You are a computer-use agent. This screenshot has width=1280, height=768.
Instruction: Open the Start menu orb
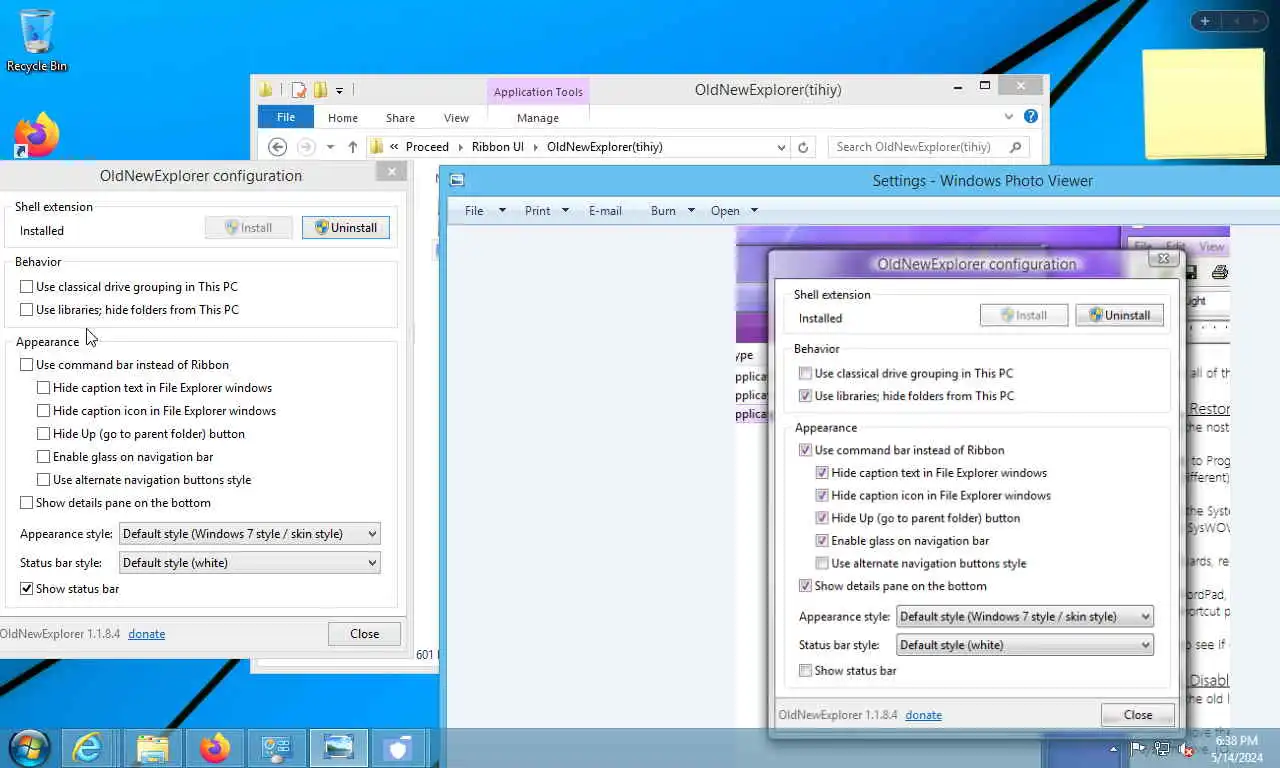(30, 748)
